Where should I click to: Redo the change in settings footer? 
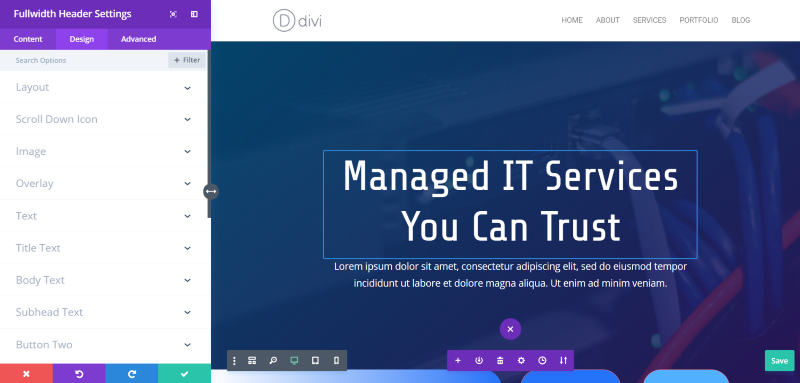(132, 374)
